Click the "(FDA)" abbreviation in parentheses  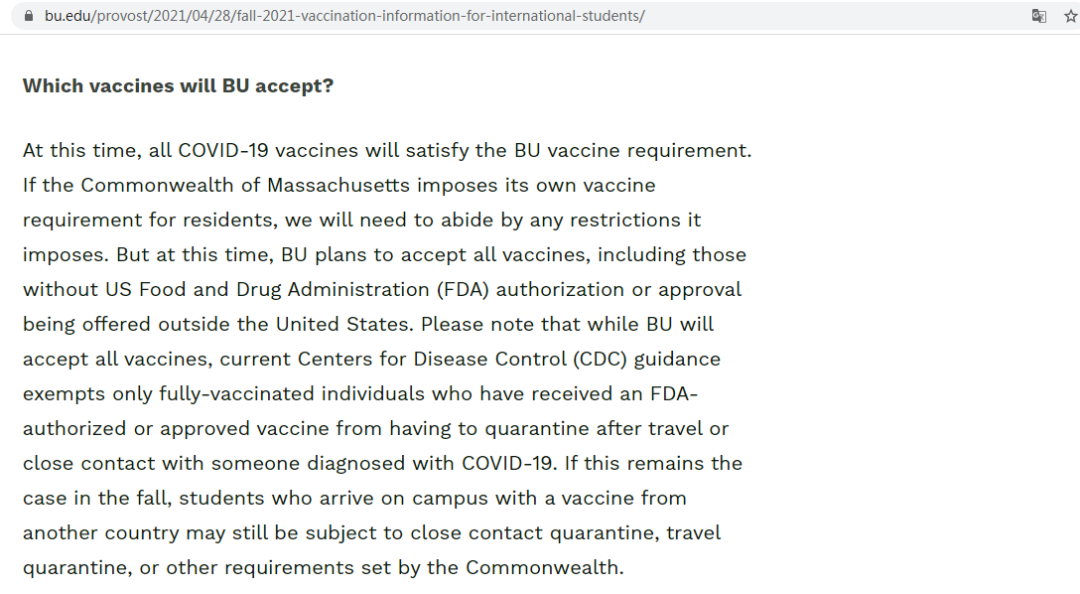463,289
